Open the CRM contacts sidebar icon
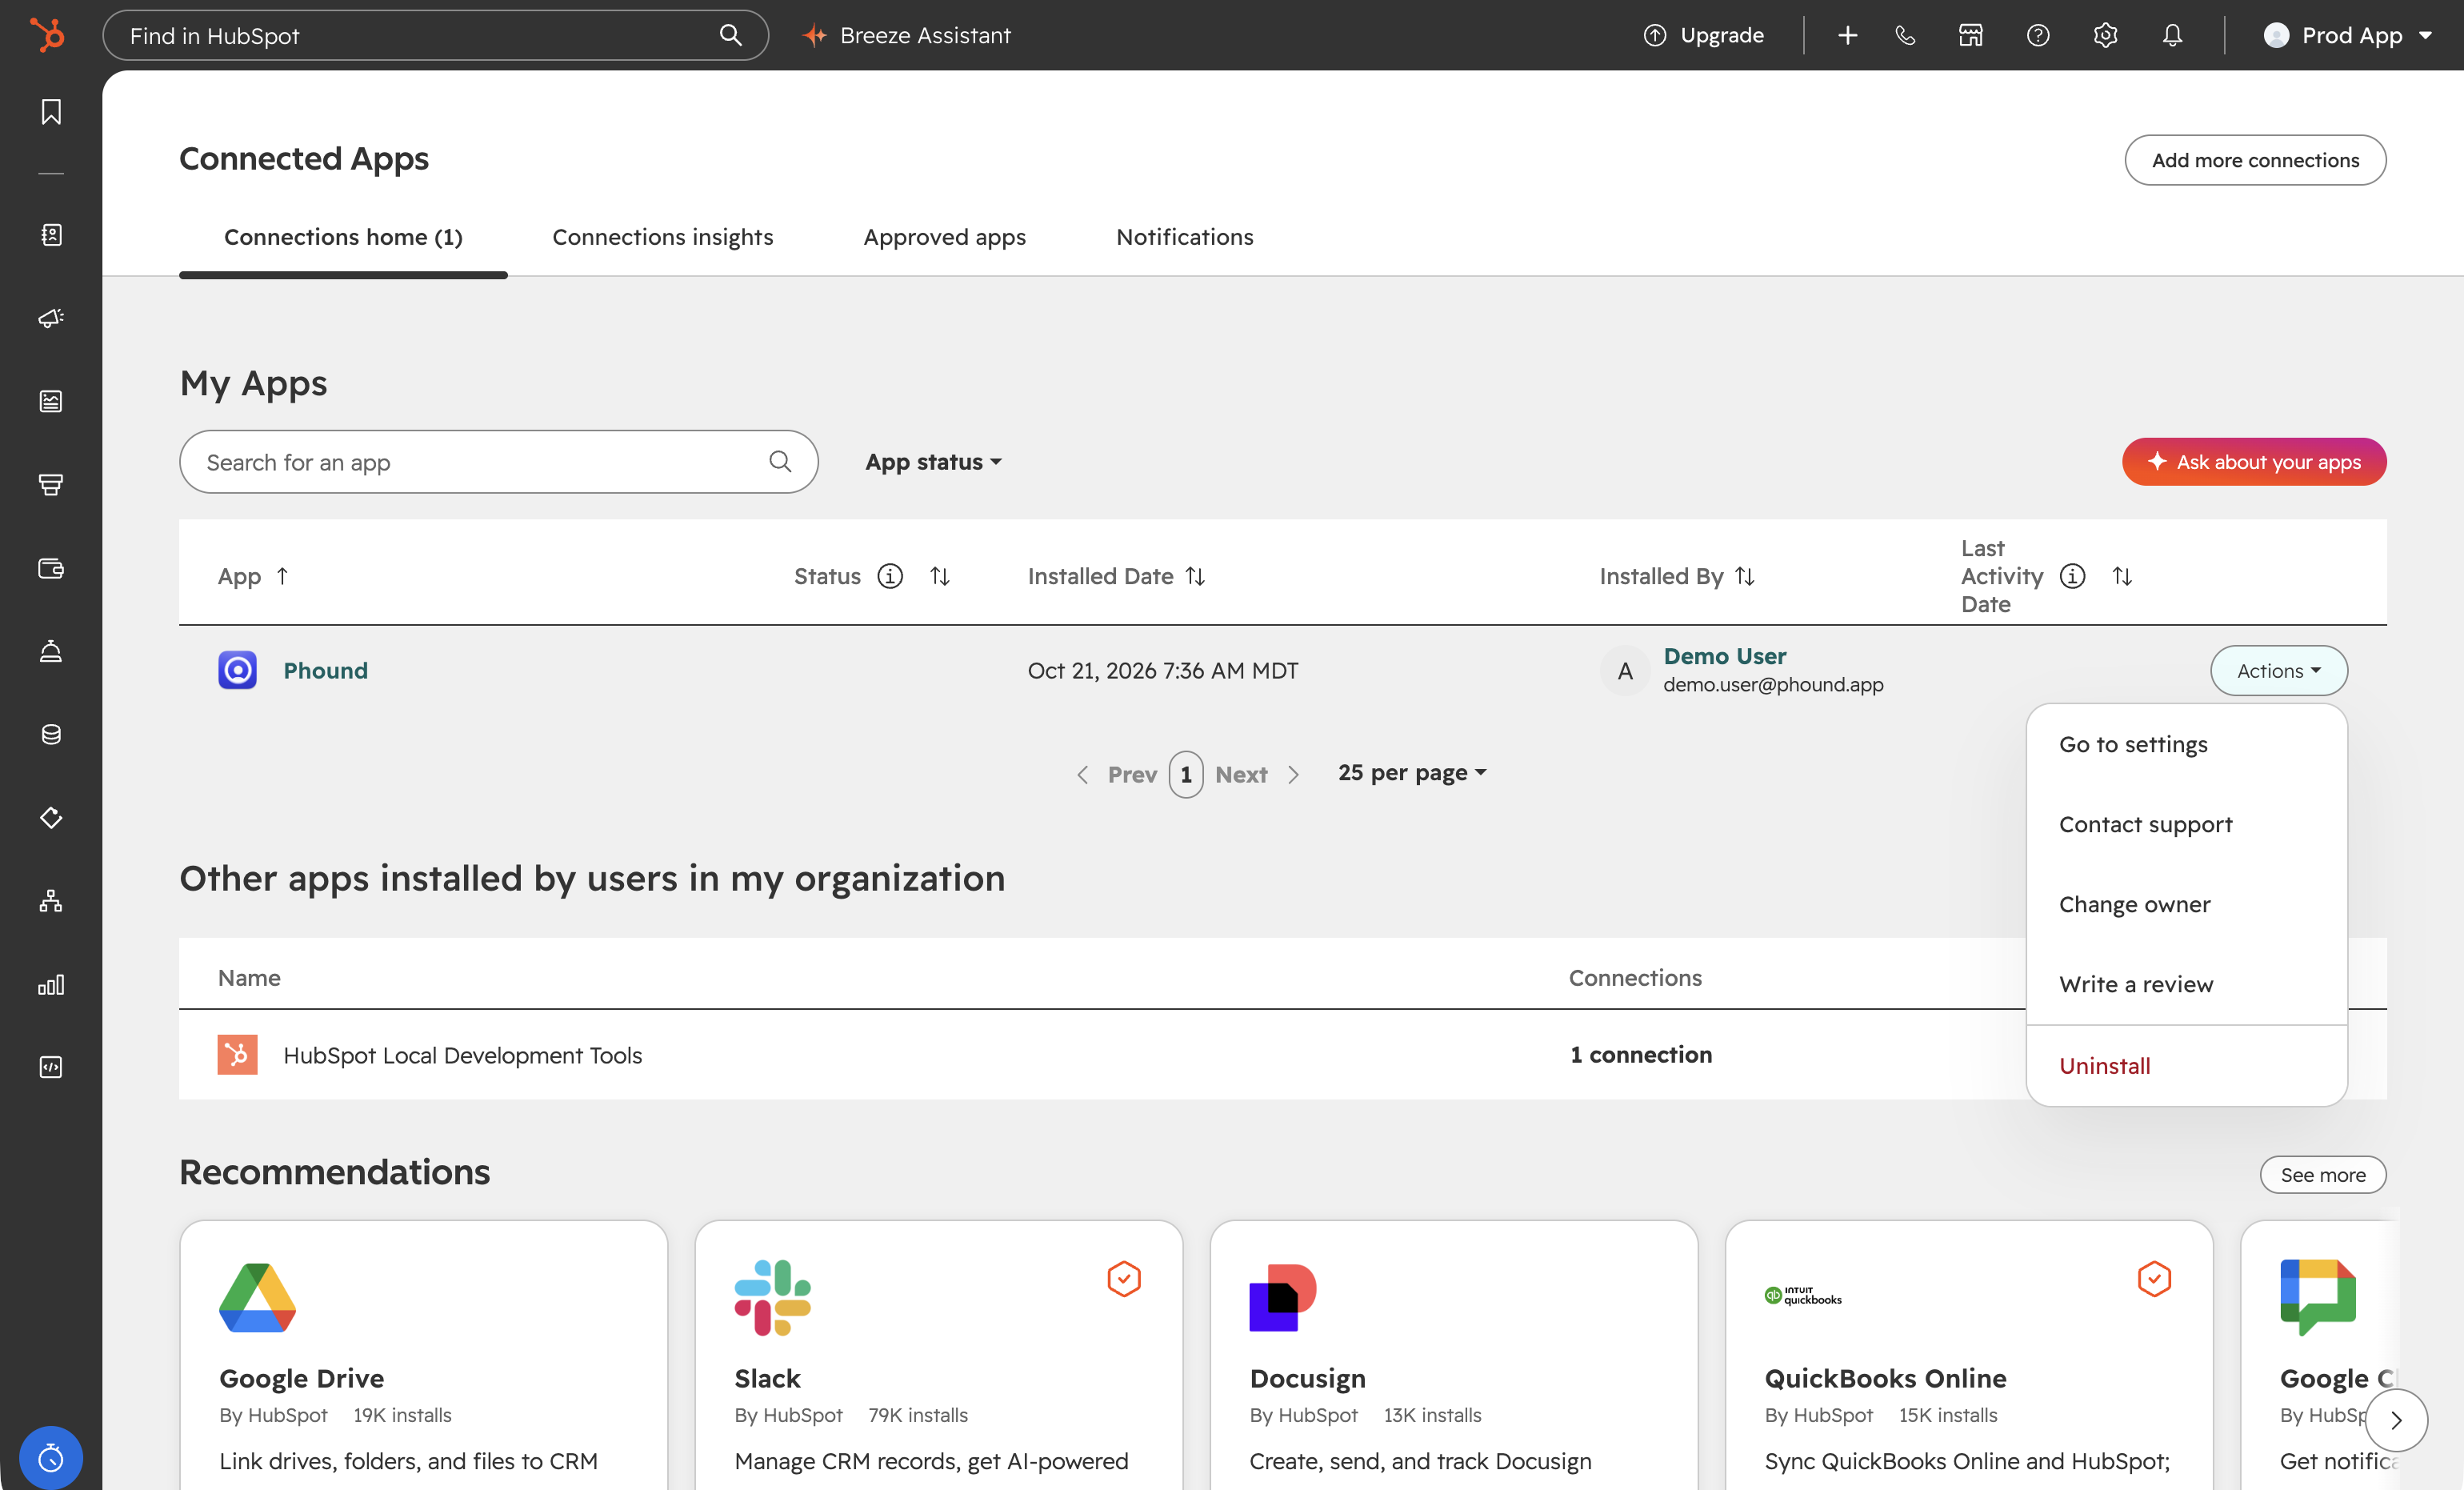 tap(51, 235)
